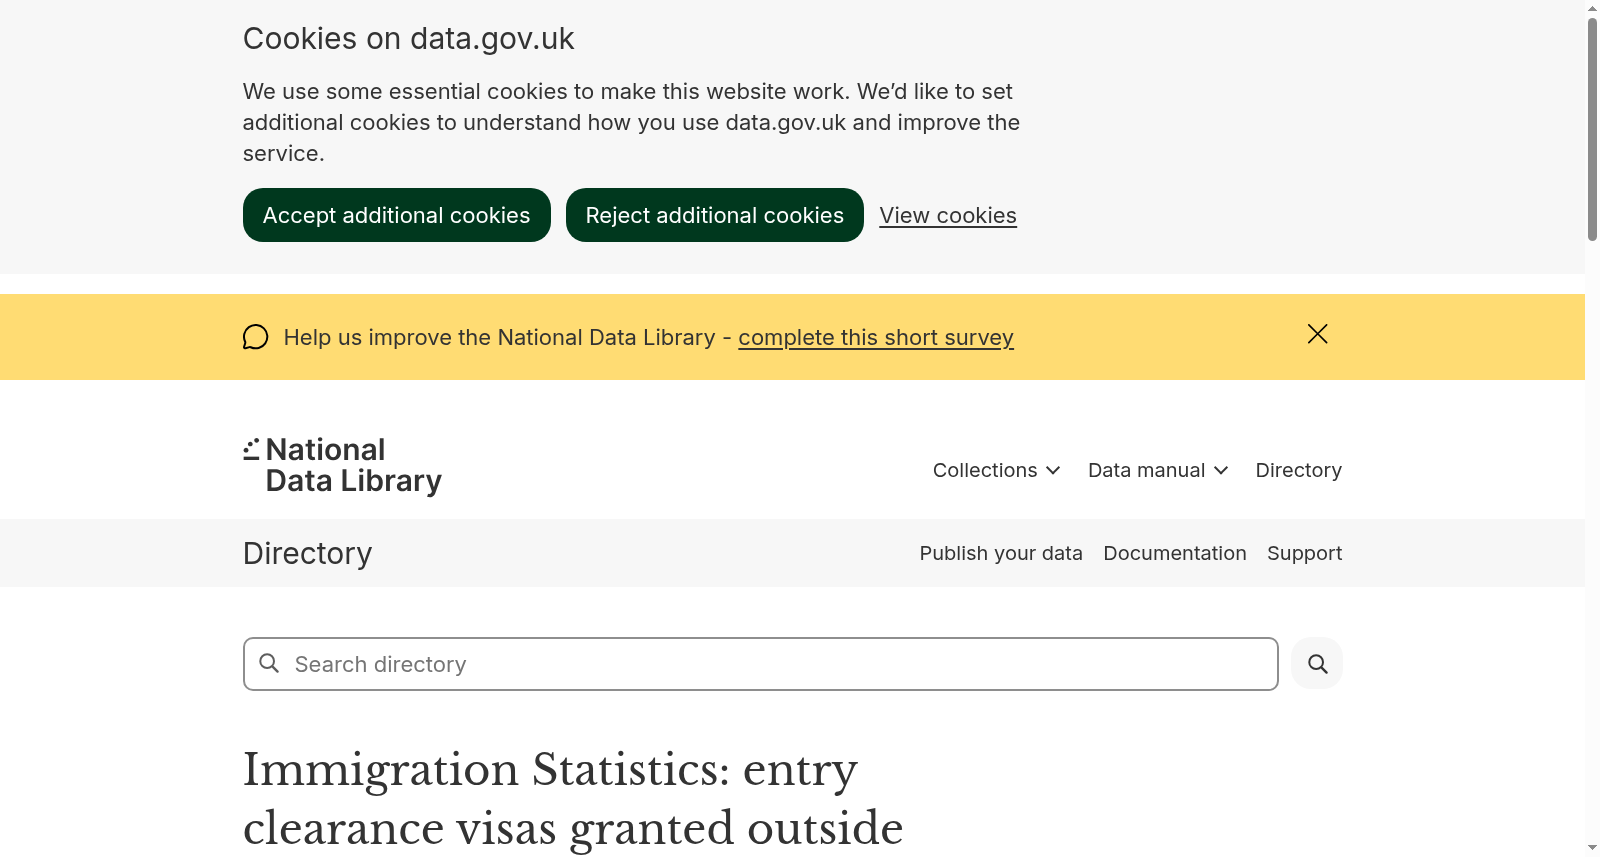Click the speech bubble icon in the survey banner
Image resolution: width=1600 pixels, height=857 pixels.
click(256, 337)
